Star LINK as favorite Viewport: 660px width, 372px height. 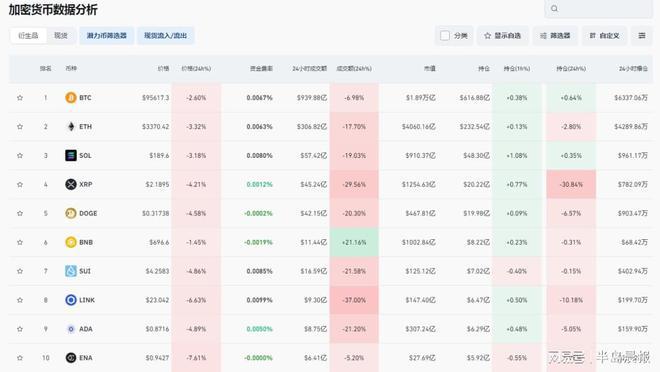[20, 300]
